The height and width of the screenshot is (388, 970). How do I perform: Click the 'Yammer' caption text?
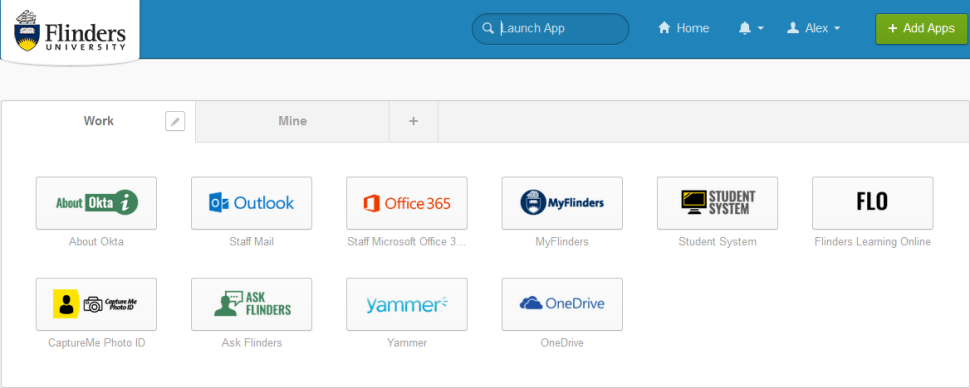[x=407, y=343]
